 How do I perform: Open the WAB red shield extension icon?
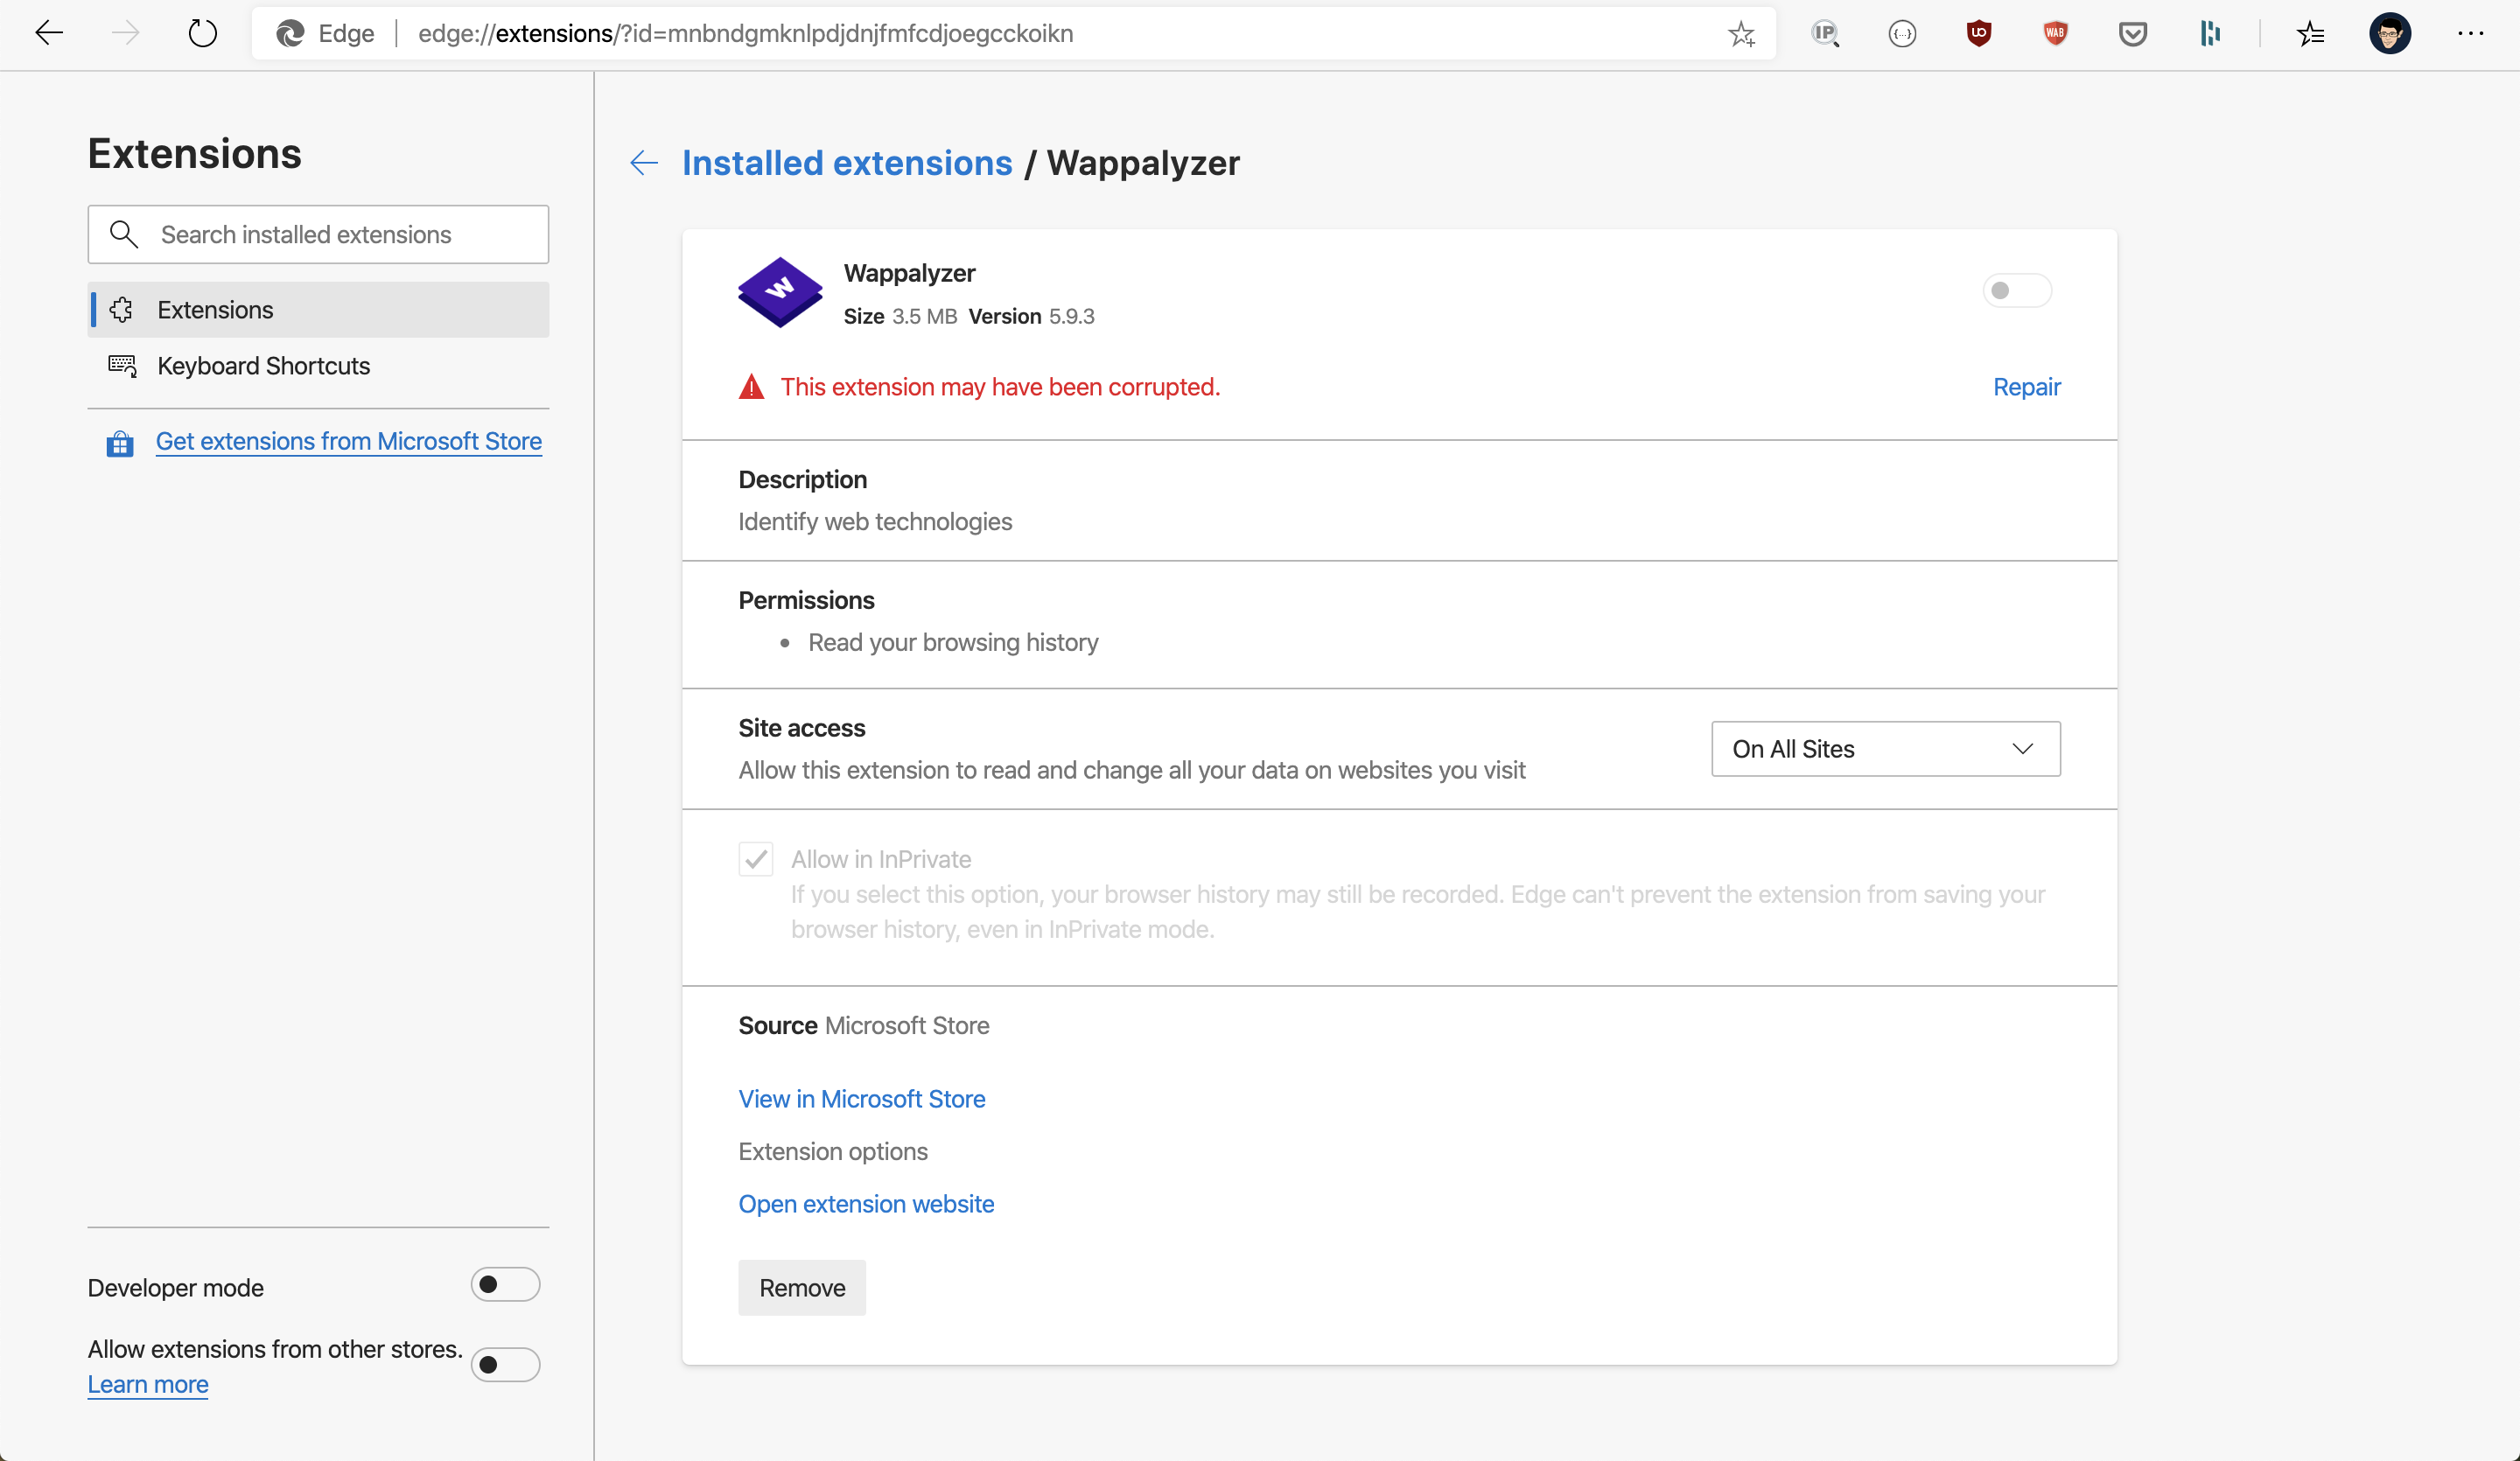coord(2055,33)
